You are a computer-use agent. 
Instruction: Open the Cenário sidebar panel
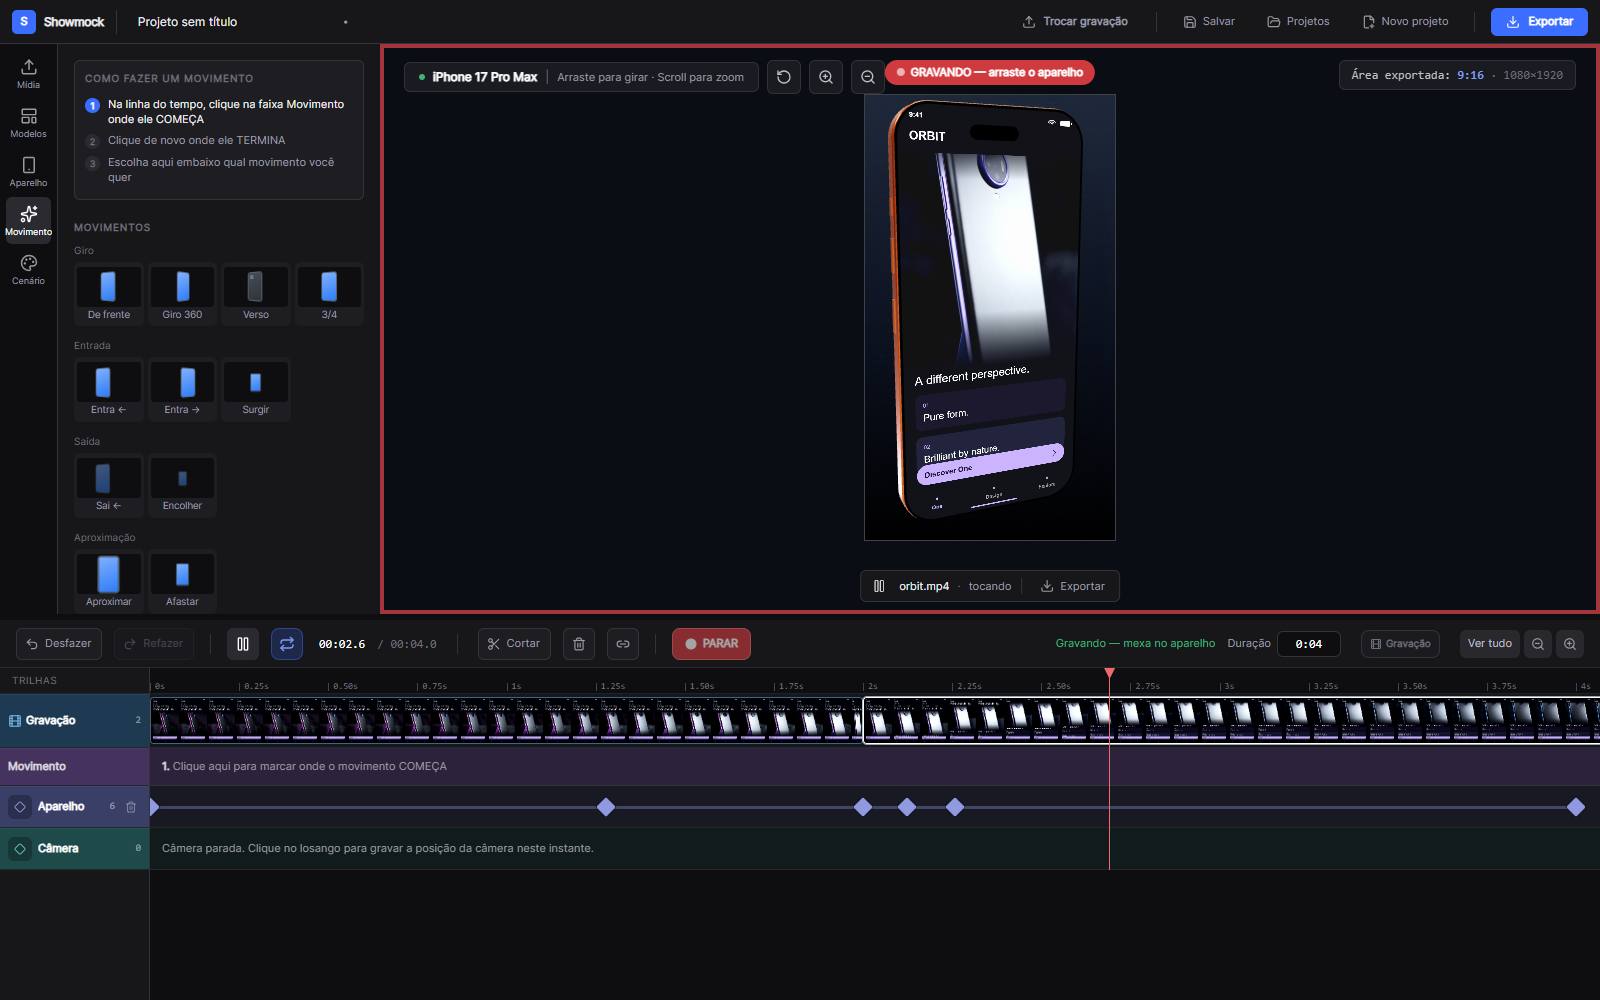[x=28, y=269]
